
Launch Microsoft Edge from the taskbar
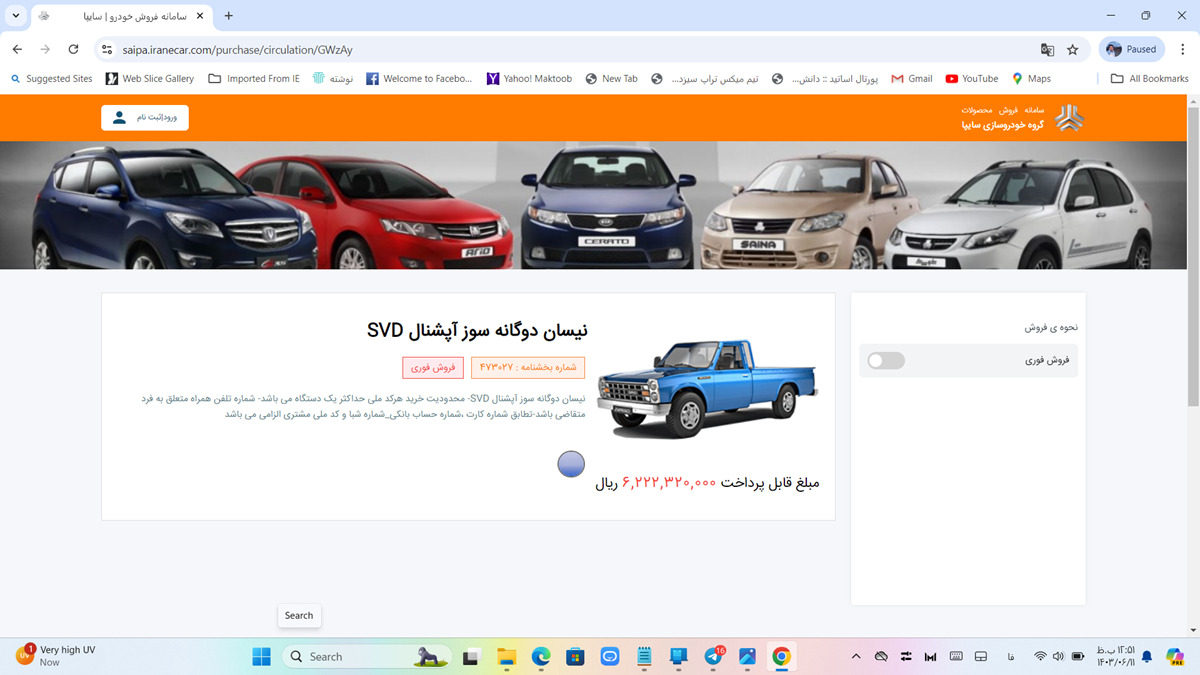point(541,656)
